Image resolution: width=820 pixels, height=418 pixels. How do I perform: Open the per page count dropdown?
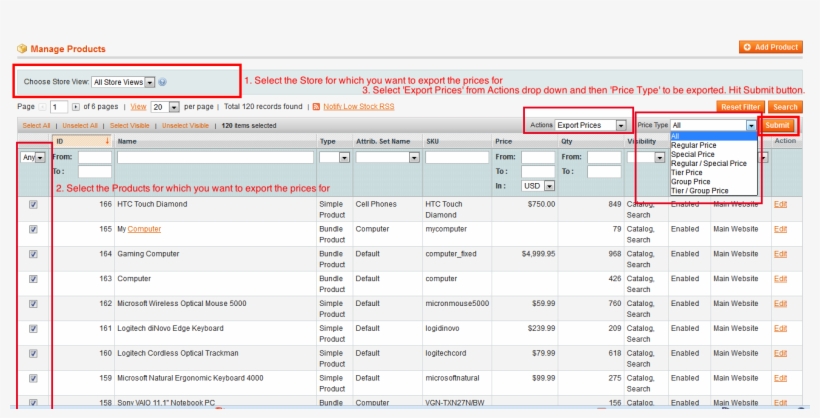point(165,107)
